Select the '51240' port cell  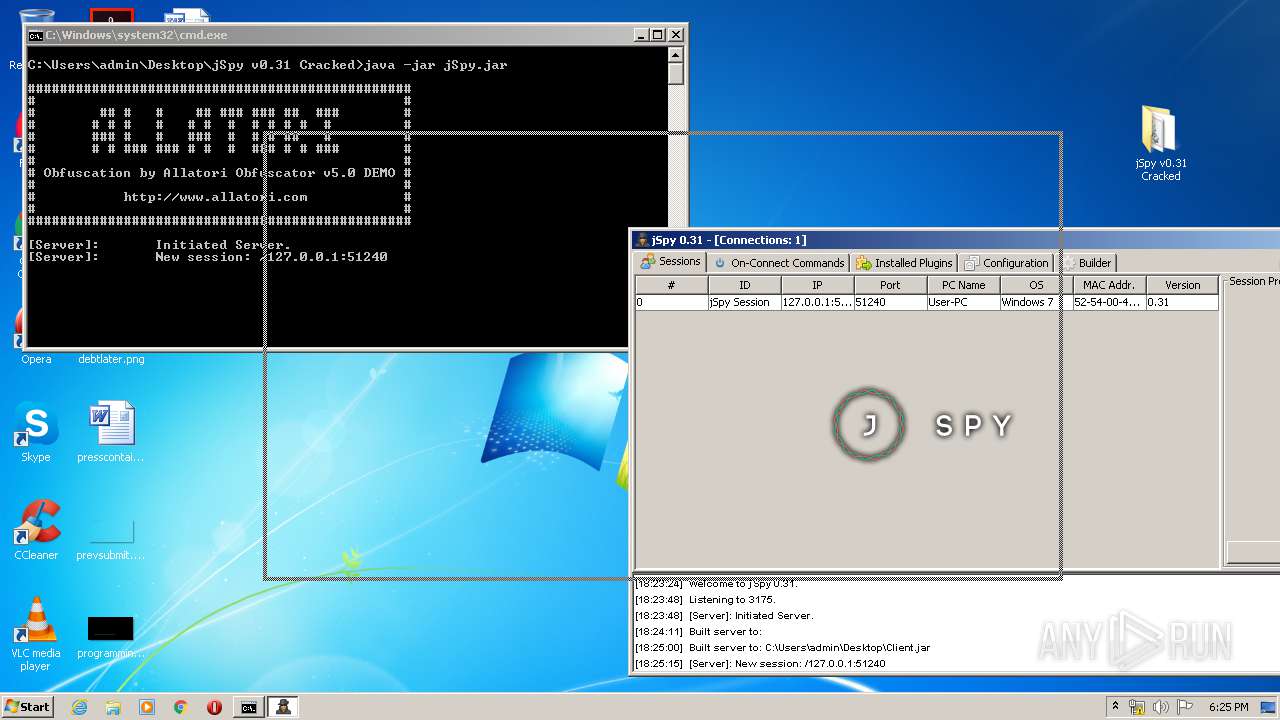(890, 302)
